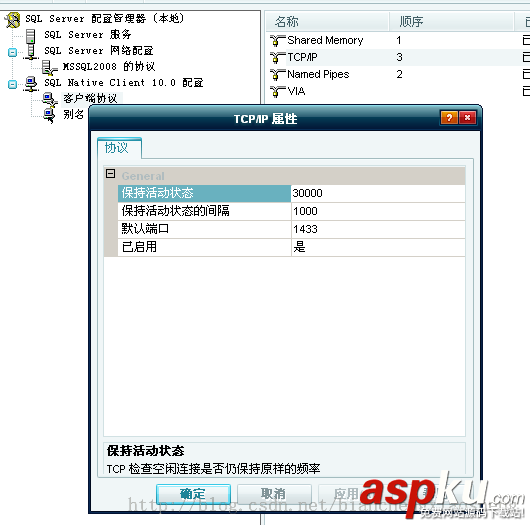530x525 pixels.
Task: Click the SQL Server 网络配置 icon
Action: click(x=31, y=52)
